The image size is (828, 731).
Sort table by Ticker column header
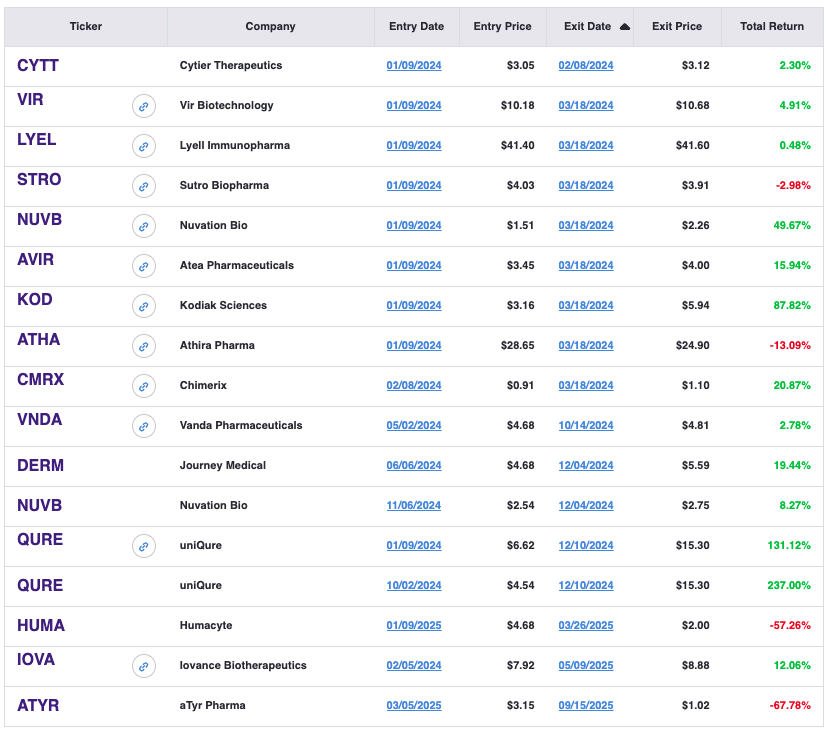tap(86, 27)
